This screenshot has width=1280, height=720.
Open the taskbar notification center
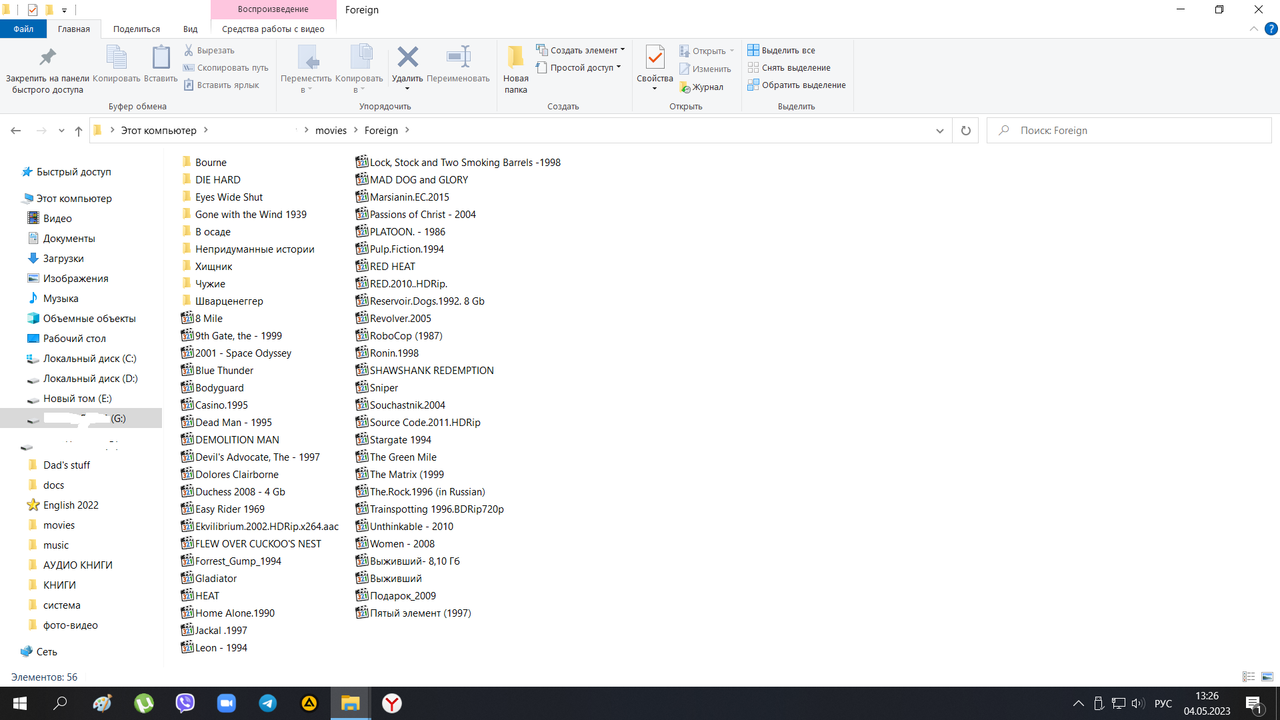point(1253,703)
